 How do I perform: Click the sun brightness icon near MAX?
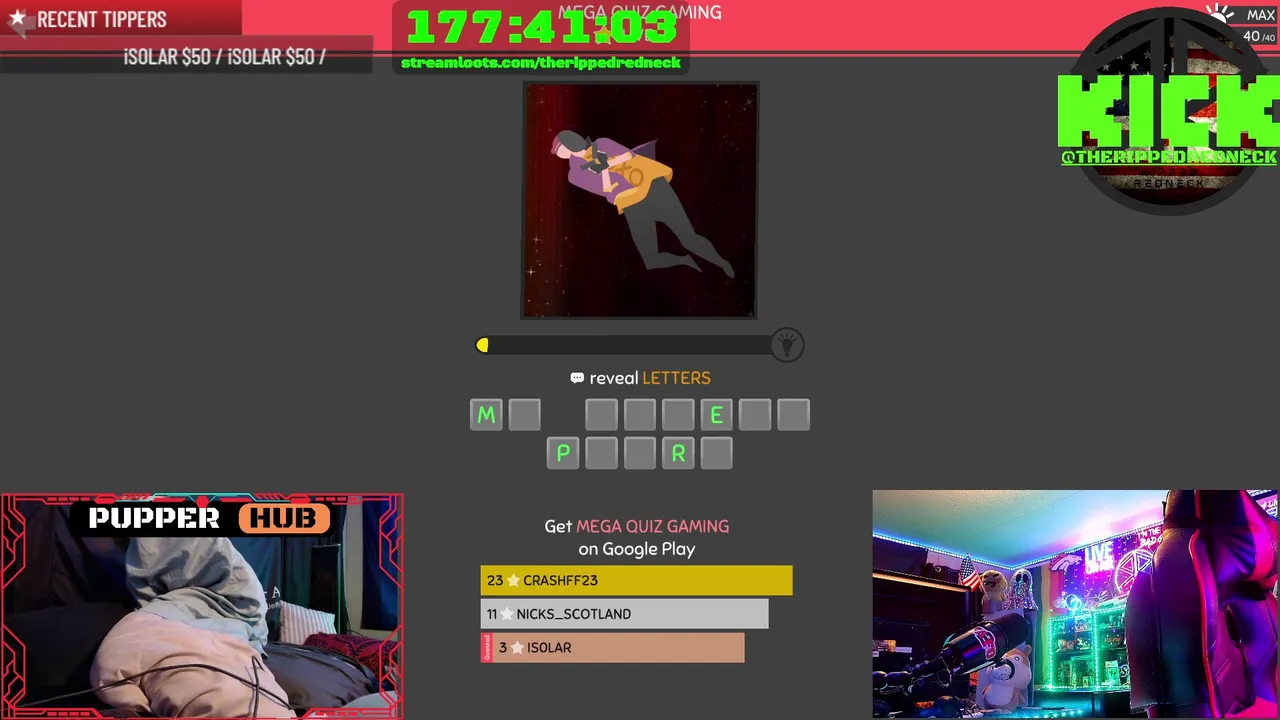[1220, 13]
